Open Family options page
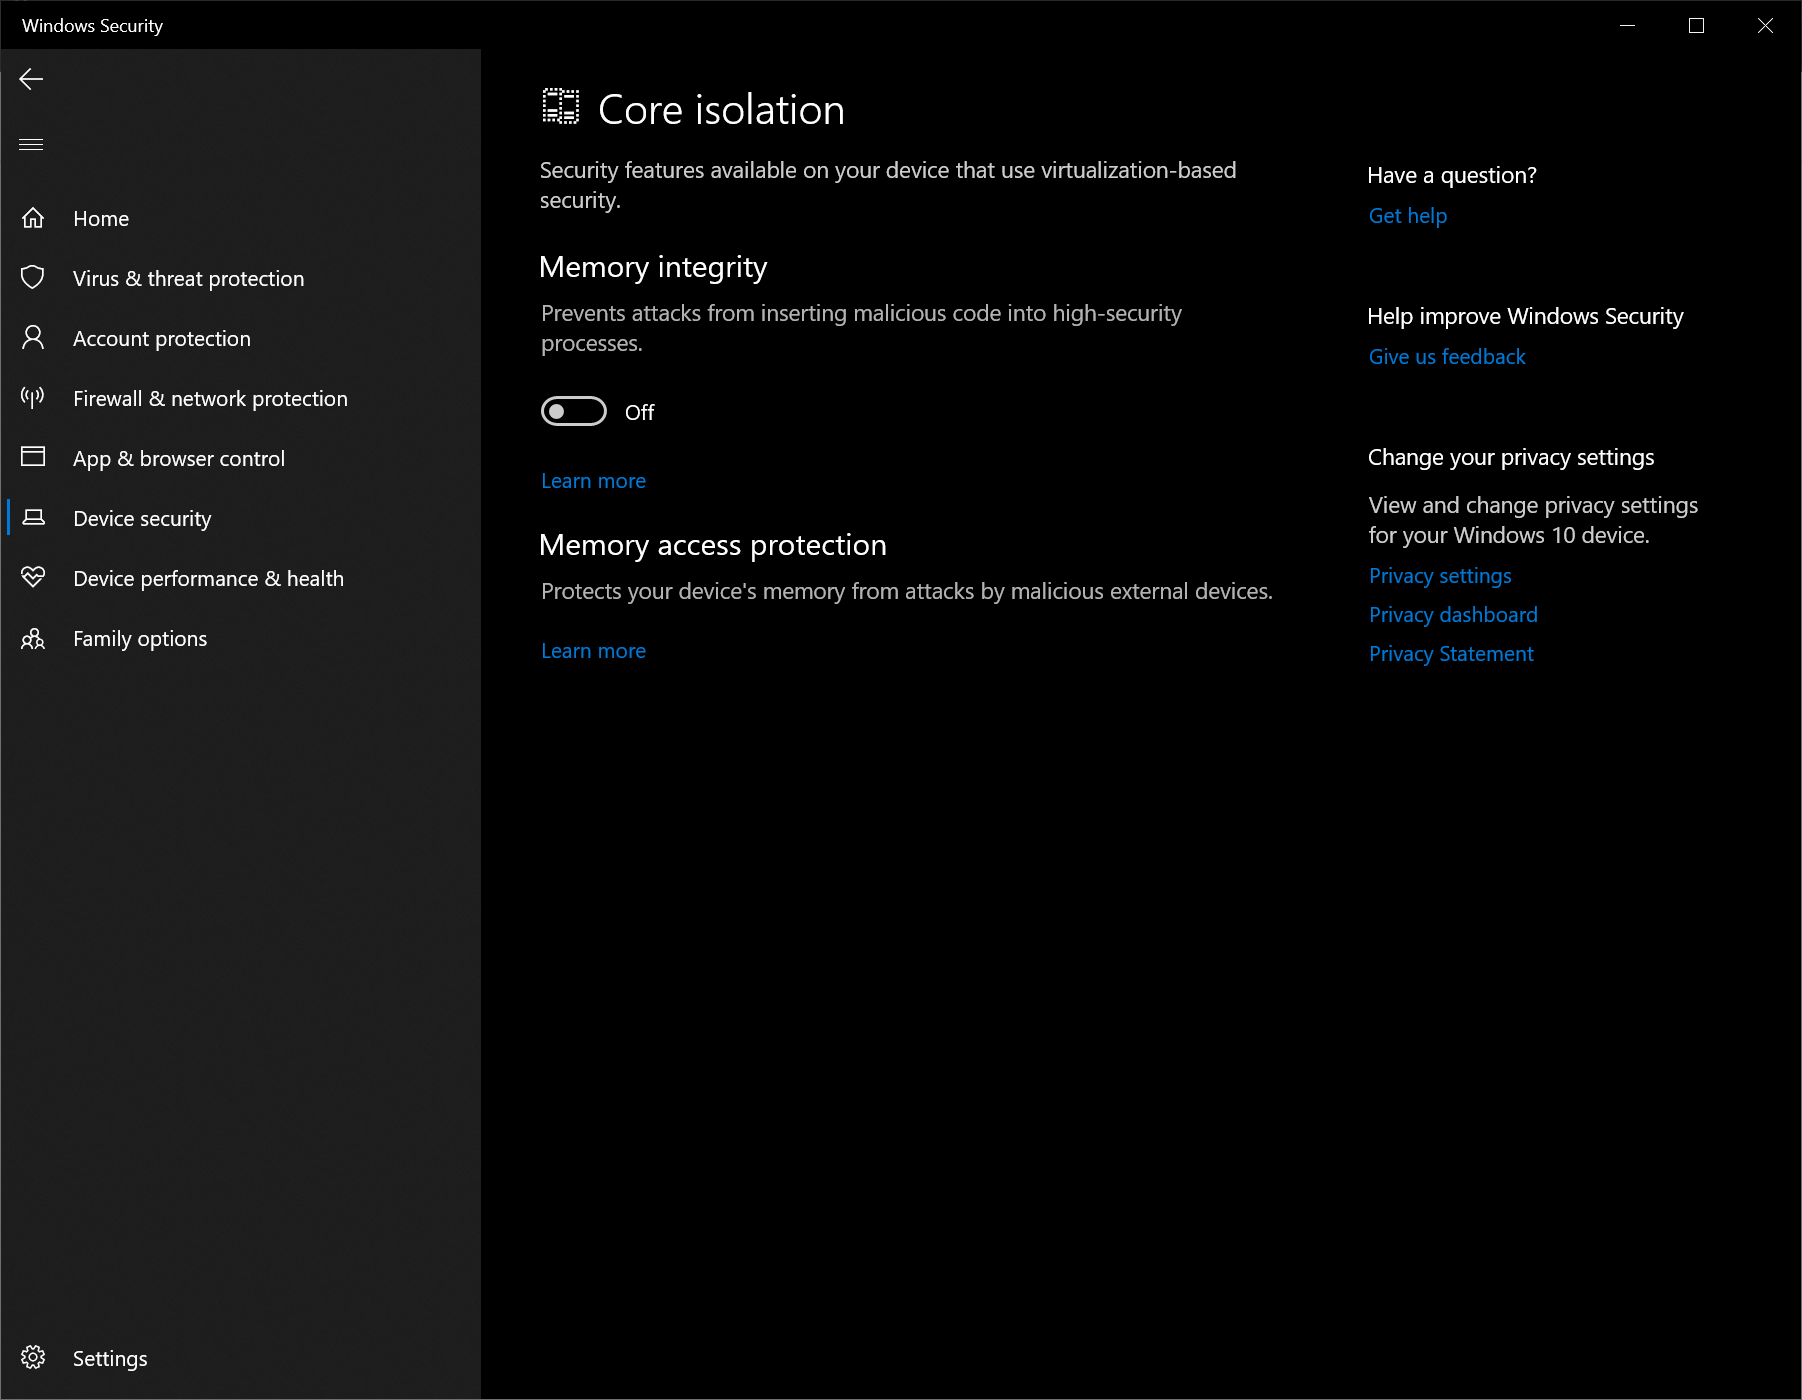 (x=241, y=638)
